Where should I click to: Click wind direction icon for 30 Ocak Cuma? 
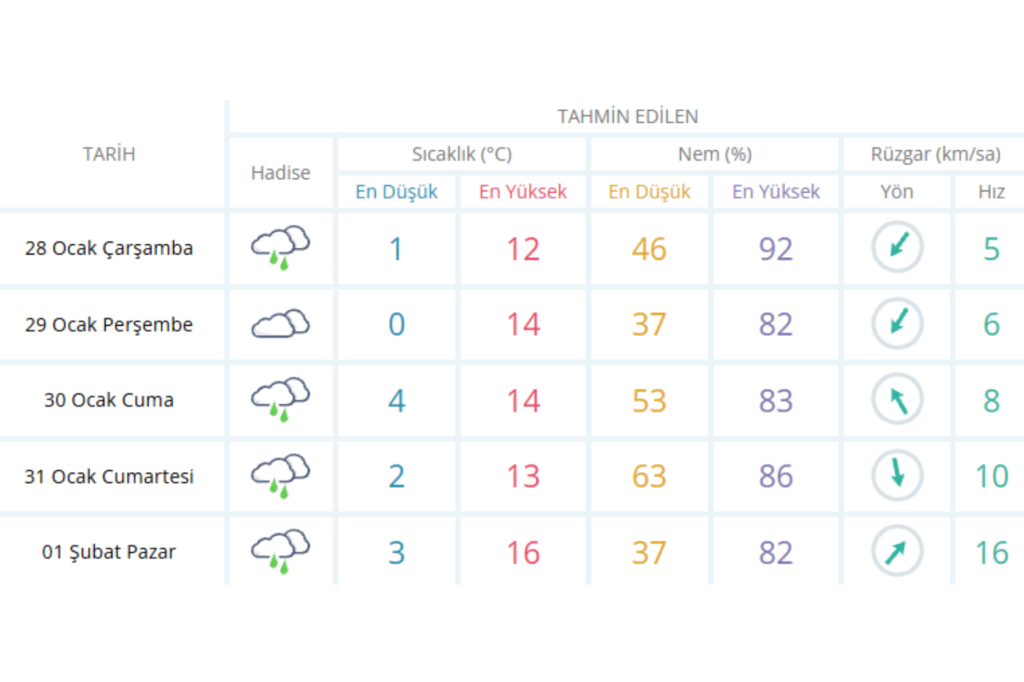pyautogui.click(x=897, y=400)
